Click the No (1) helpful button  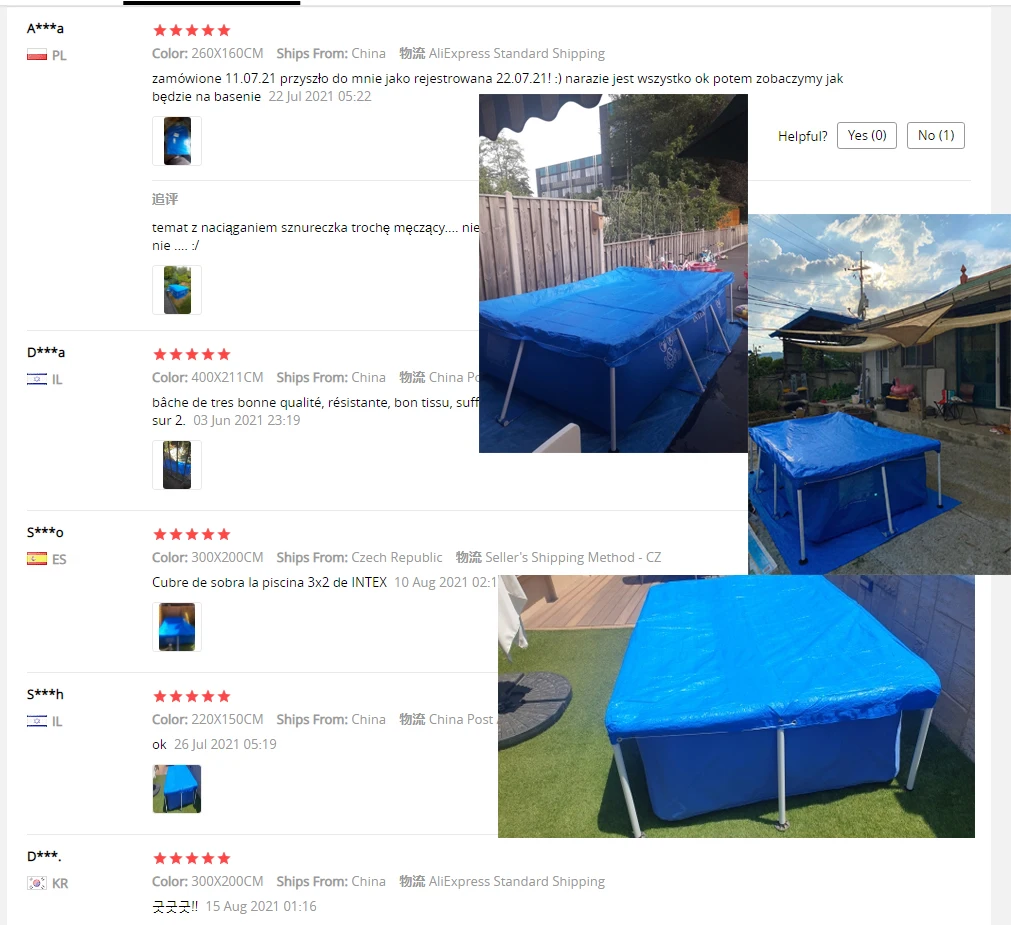[x=936, y=135]
